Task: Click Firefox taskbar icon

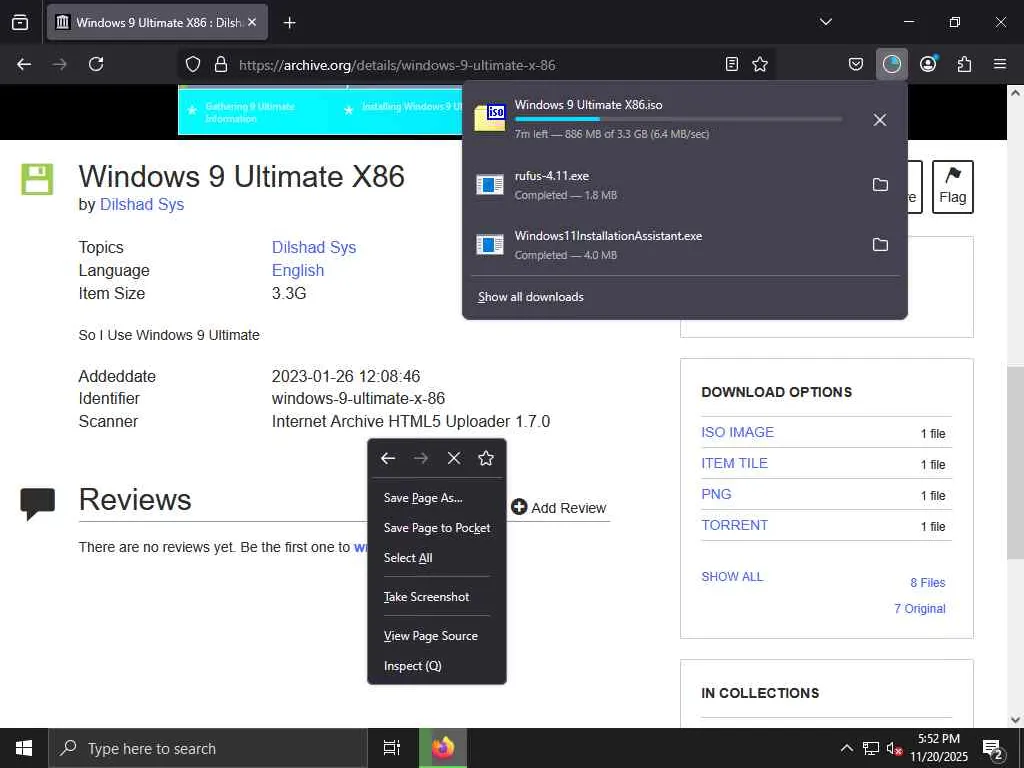Action: pos(443,748)
